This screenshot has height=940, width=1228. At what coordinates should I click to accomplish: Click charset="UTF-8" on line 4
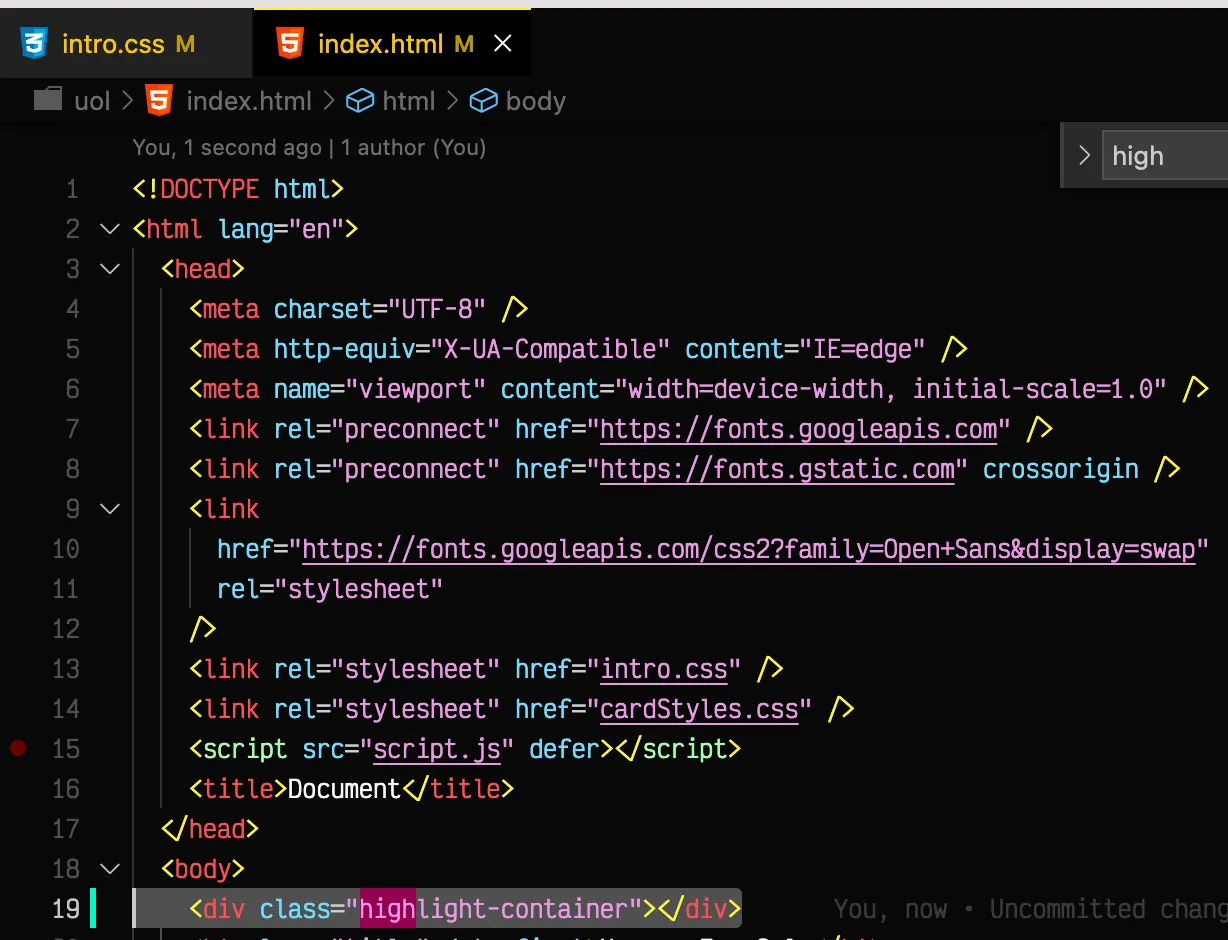[x=380, y=309]
